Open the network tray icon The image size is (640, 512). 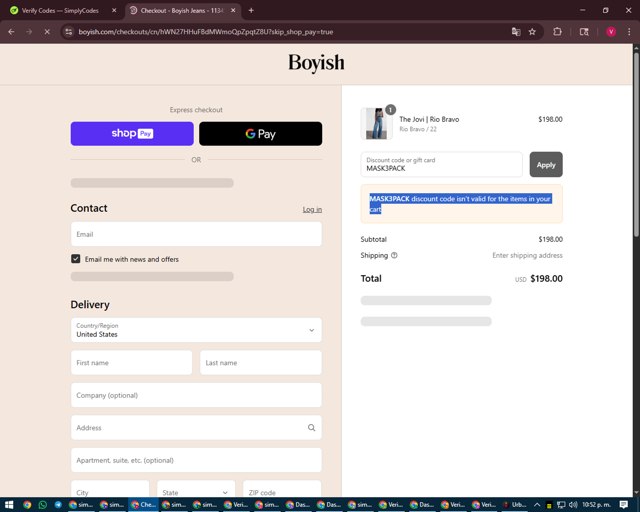pos(561,505)
